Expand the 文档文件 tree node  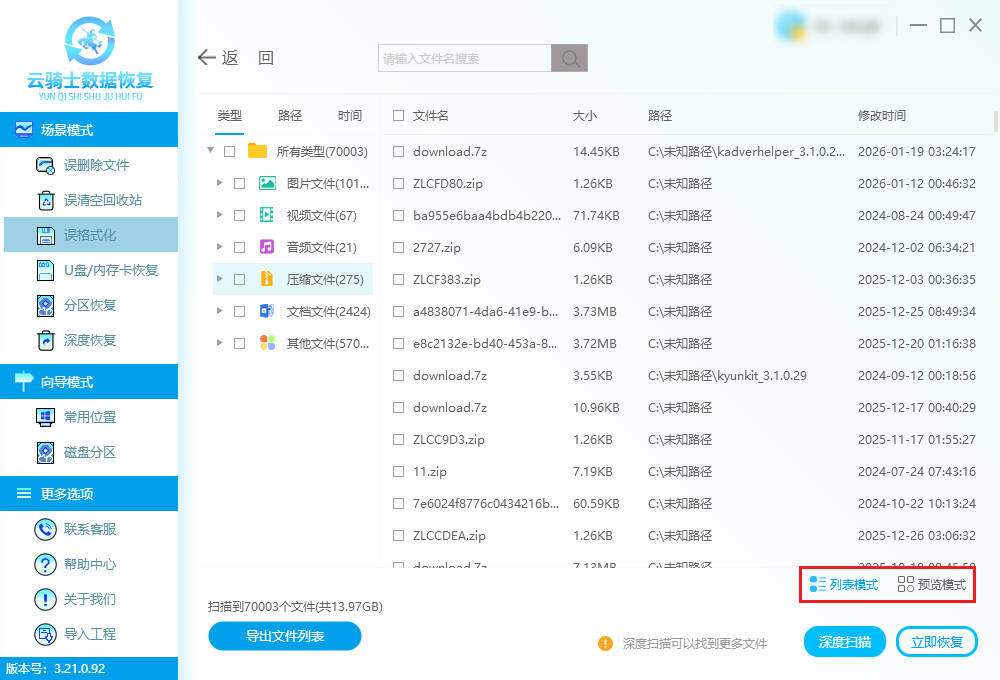[219, 311]
